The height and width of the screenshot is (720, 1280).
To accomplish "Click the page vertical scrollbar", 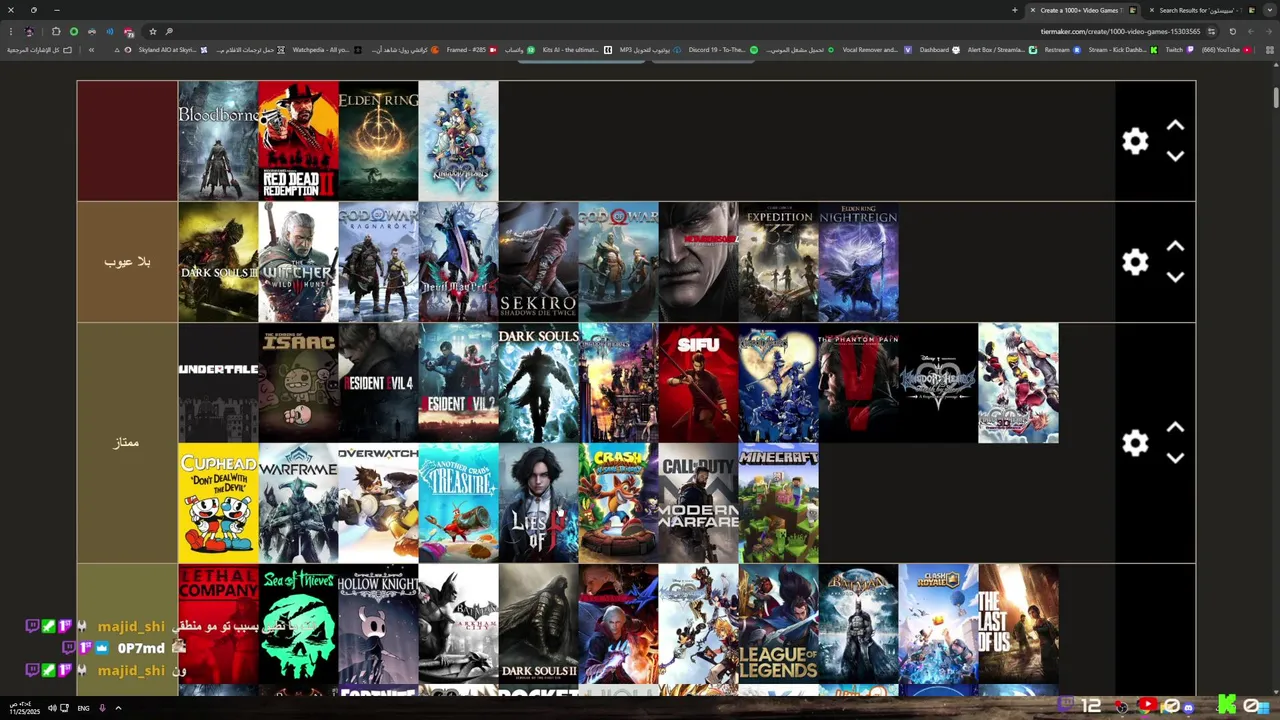I will coord(1276,98).
